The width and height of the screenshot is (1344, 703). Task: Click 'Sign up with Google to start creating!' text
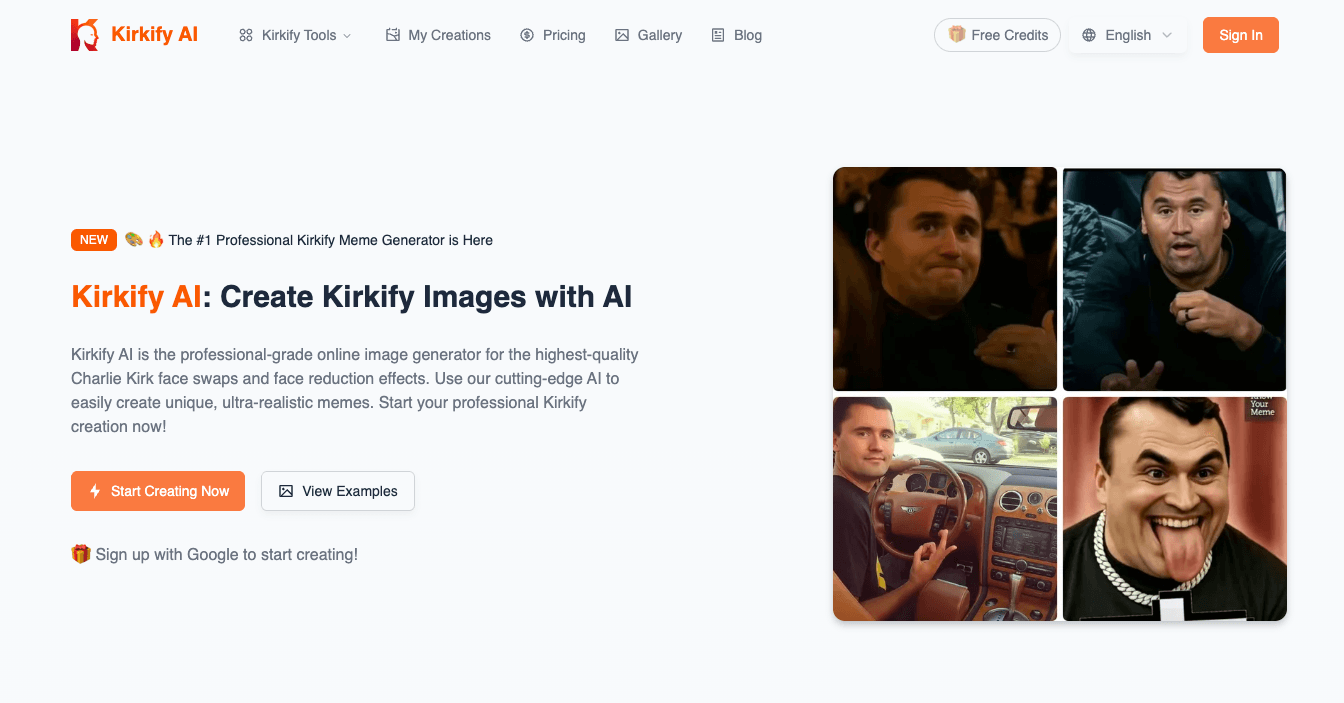[227, 554]
